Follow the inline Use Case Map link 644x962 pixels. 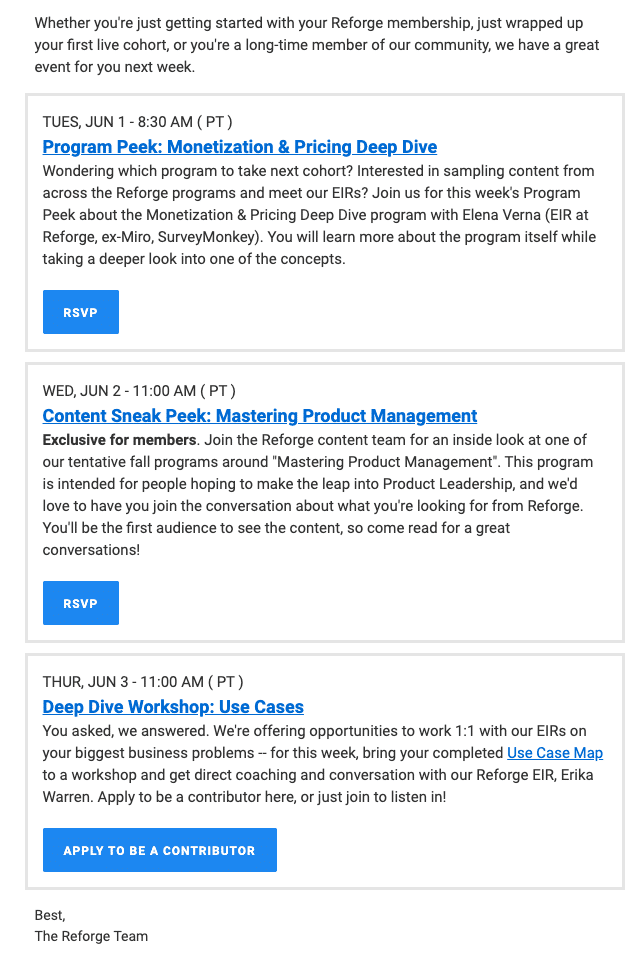[x=554, y=752]
